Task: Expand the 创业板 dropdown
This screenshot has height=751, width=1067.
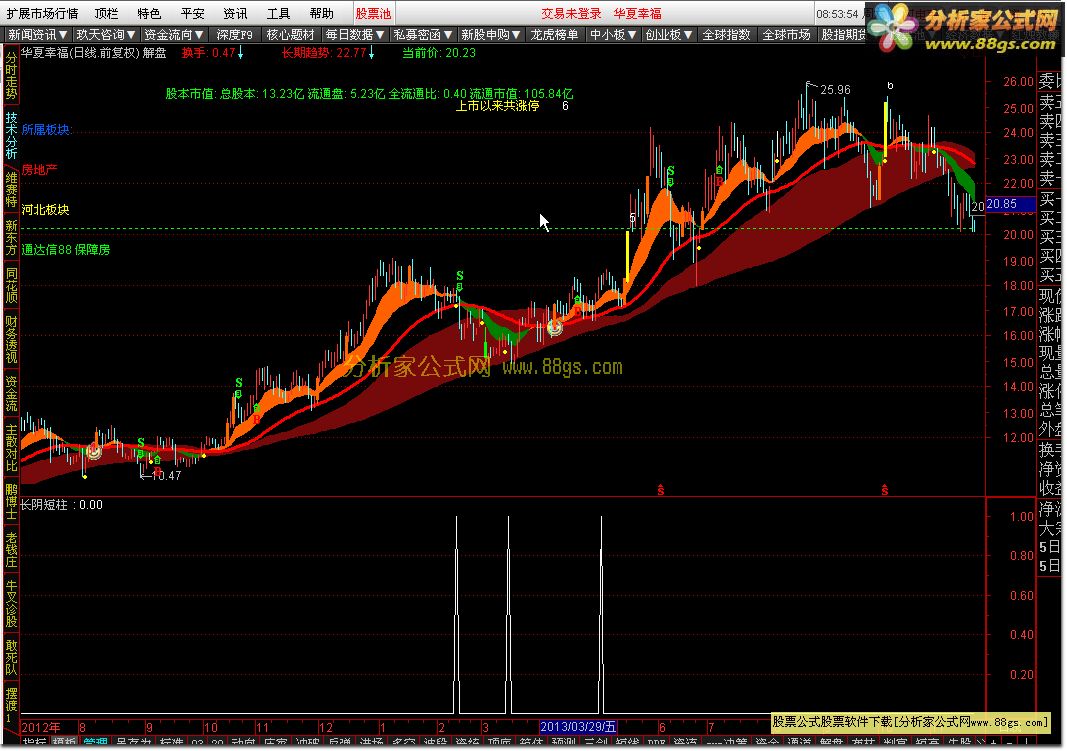Action: 668,35
